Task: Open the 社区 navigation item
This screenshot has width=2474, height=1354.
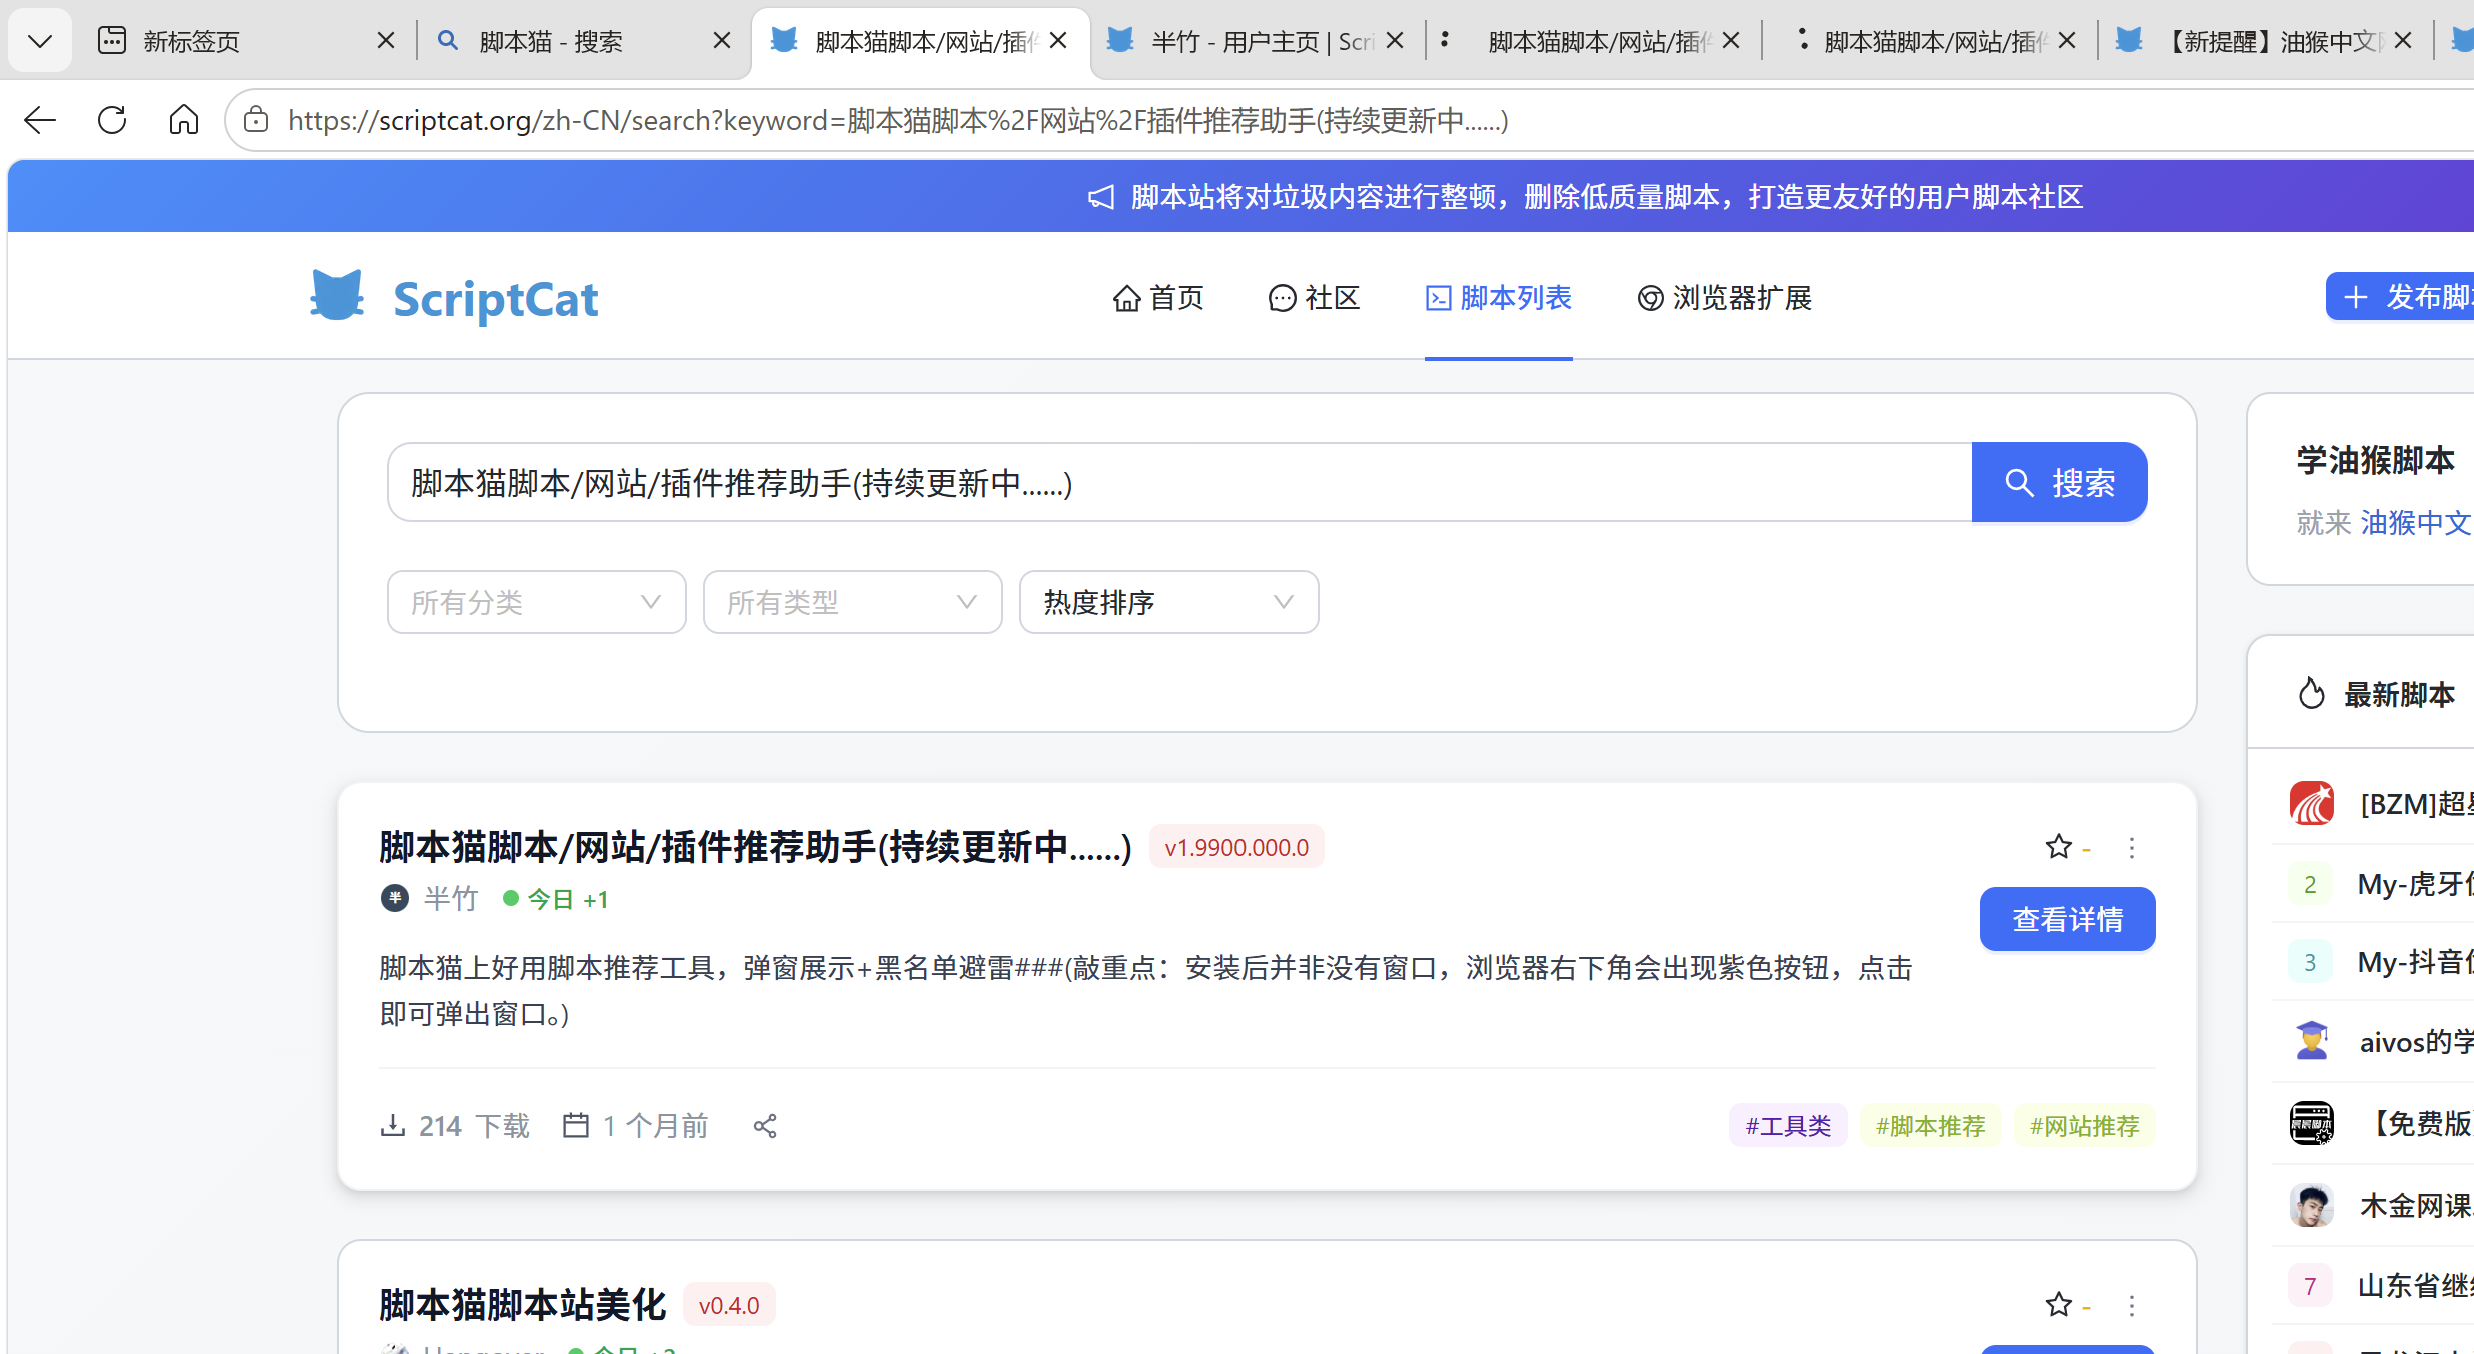Action: 1314,298
